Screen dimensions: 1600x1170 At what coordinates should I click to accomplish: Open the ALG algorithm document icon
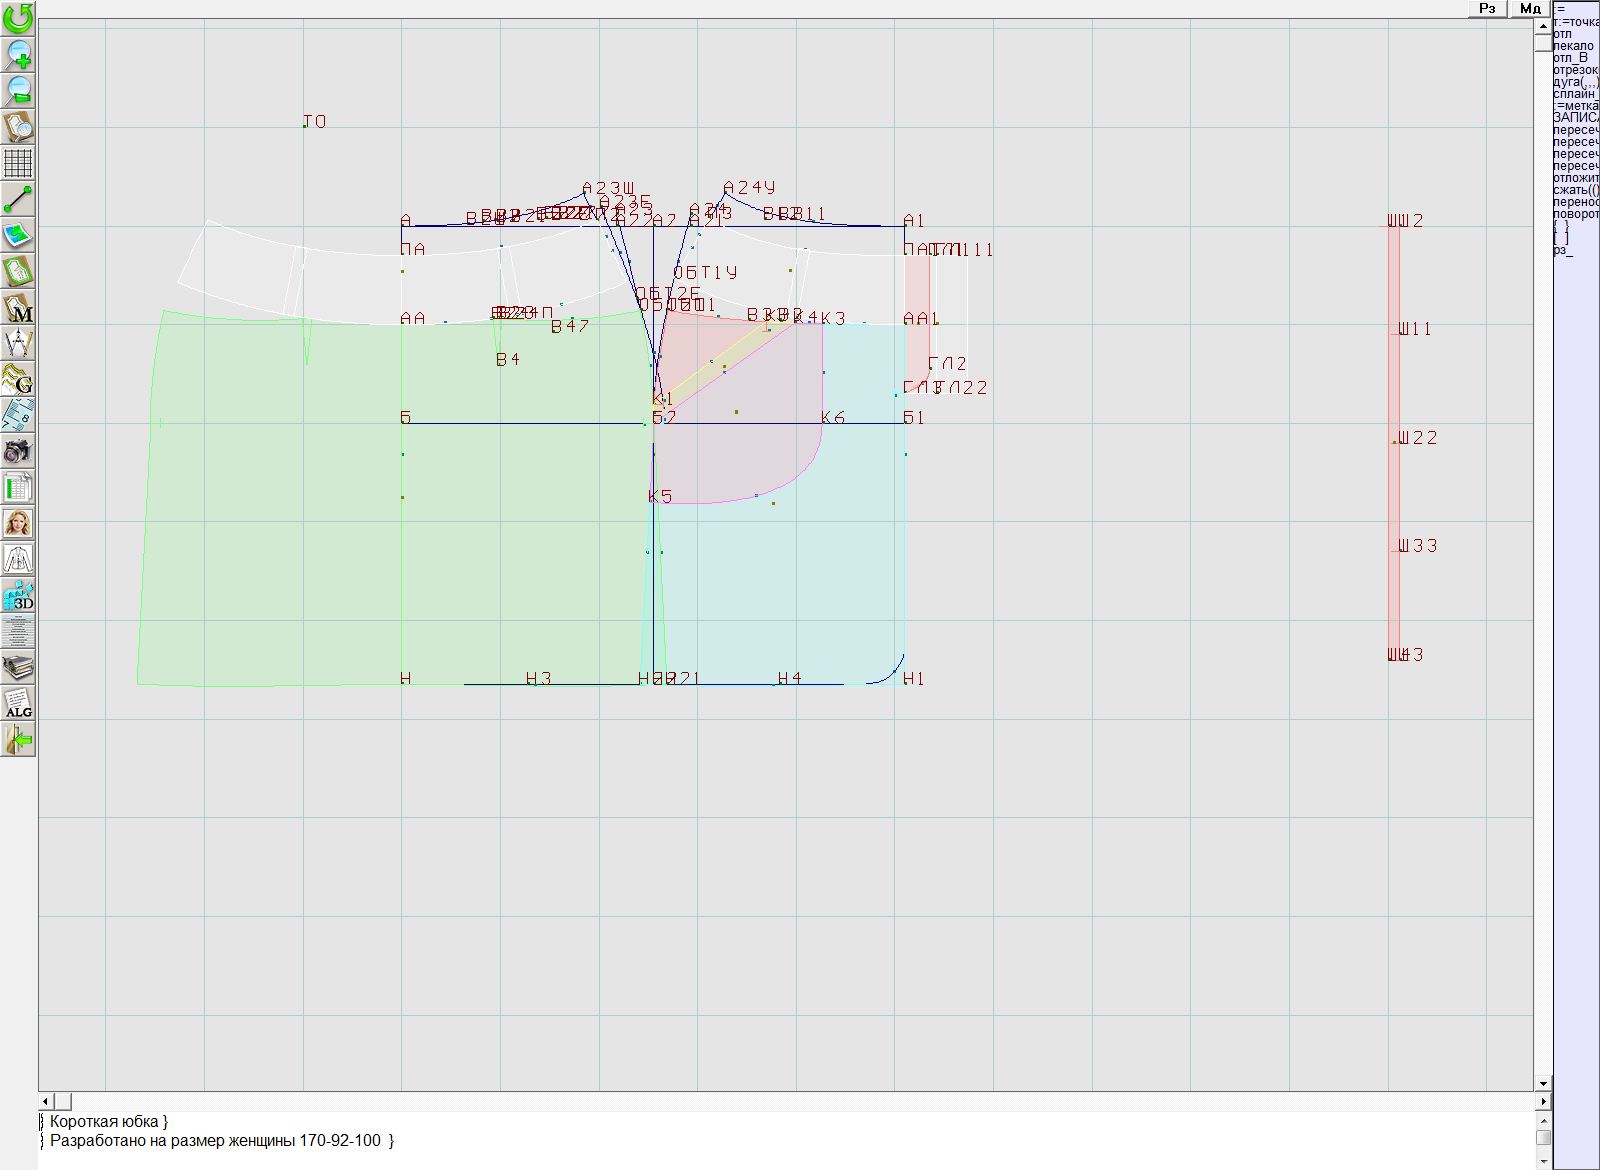pos(18,703)
